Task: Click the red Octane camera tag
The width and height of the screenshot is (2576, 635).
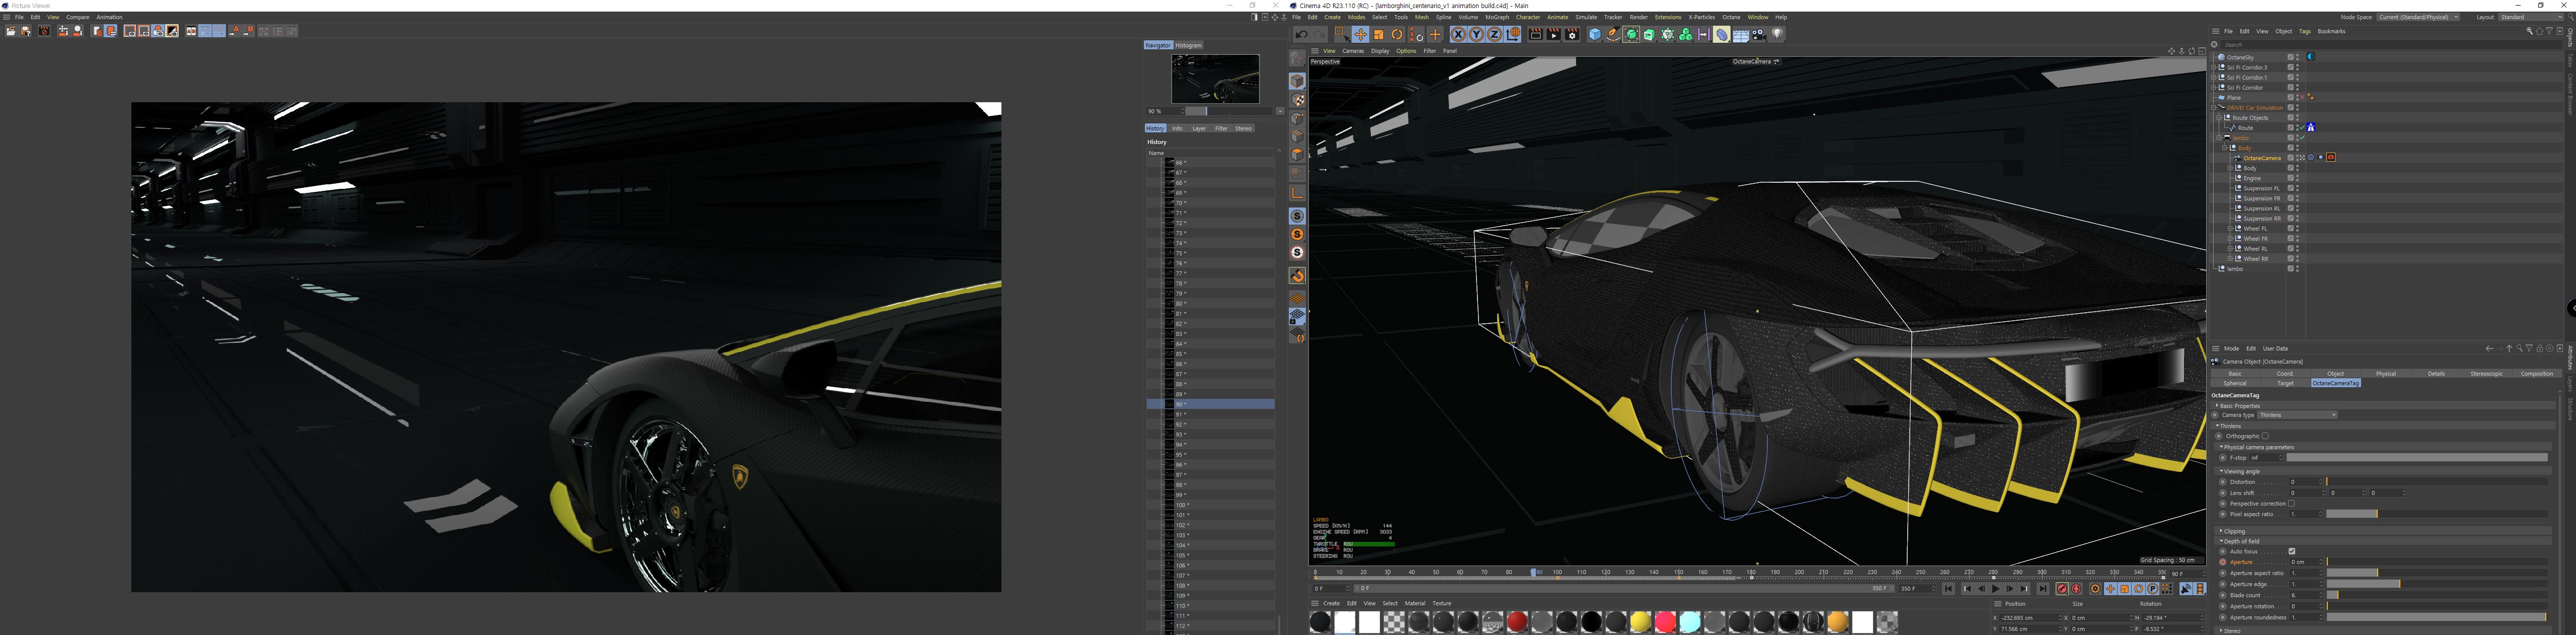Action: pos(2331,158)
